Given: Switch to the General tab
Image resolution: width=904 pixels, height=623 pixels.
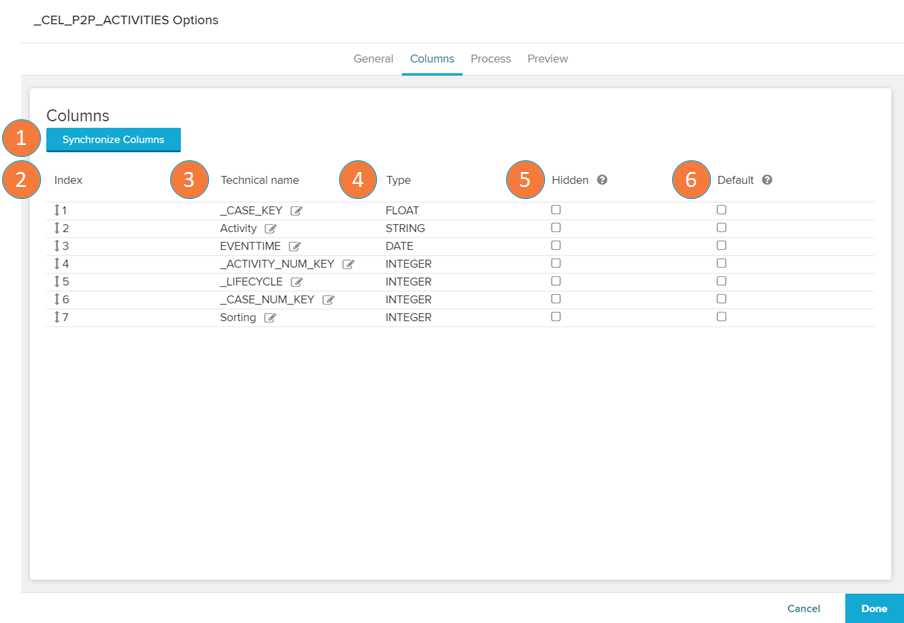Looking at the screenshot, I should click(x=373, y=59).
